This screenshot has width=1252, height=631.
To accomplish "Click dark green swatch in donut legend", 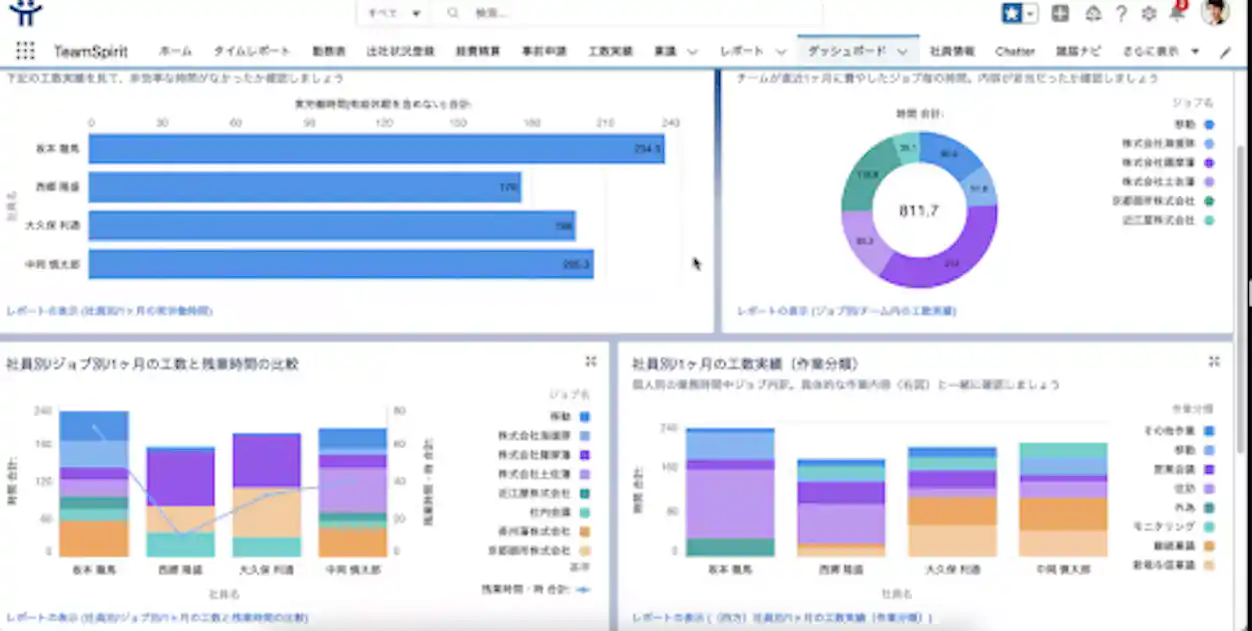I will (1209, 201).
